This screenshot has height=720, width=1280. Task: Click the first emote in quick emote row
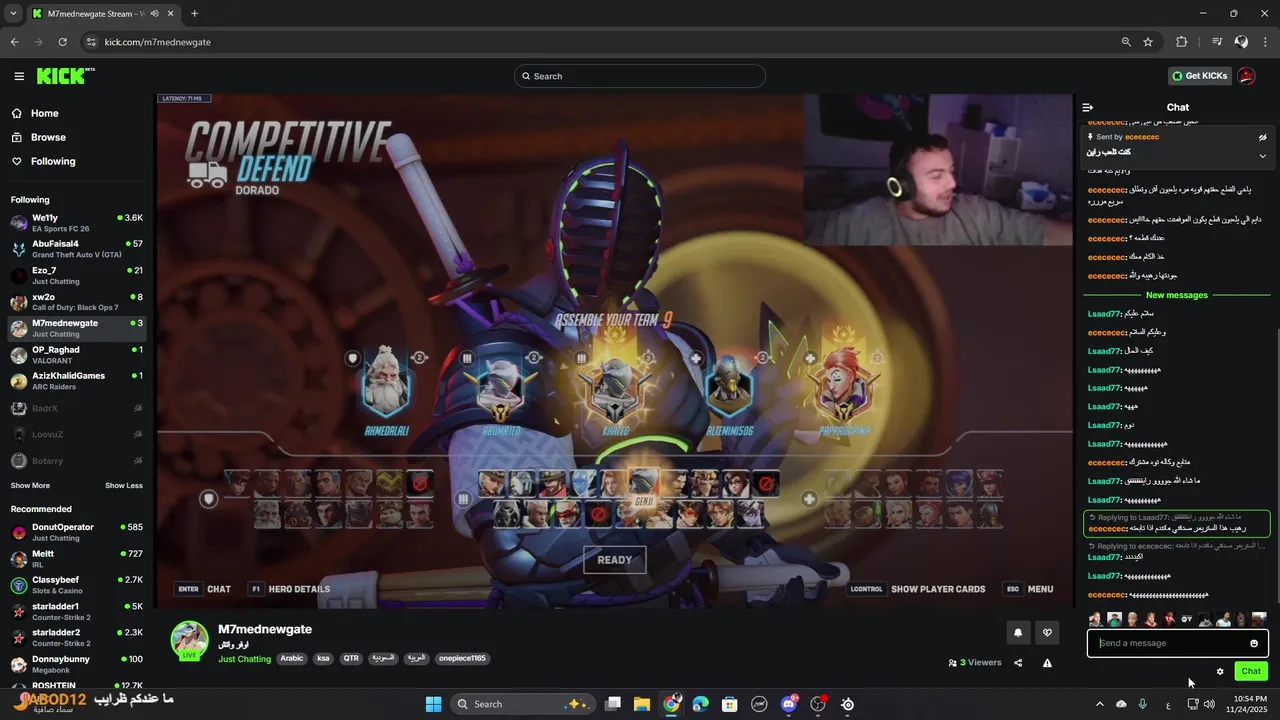(x=1096, y=619)
